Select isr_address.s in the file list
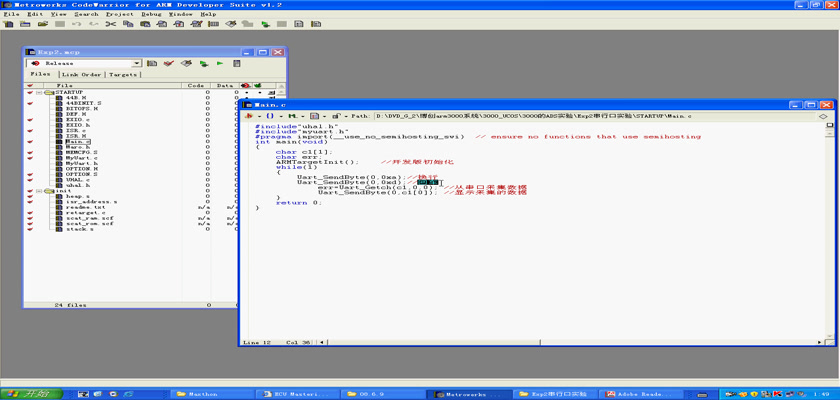The image size is (840, 400). click(92, 202)
